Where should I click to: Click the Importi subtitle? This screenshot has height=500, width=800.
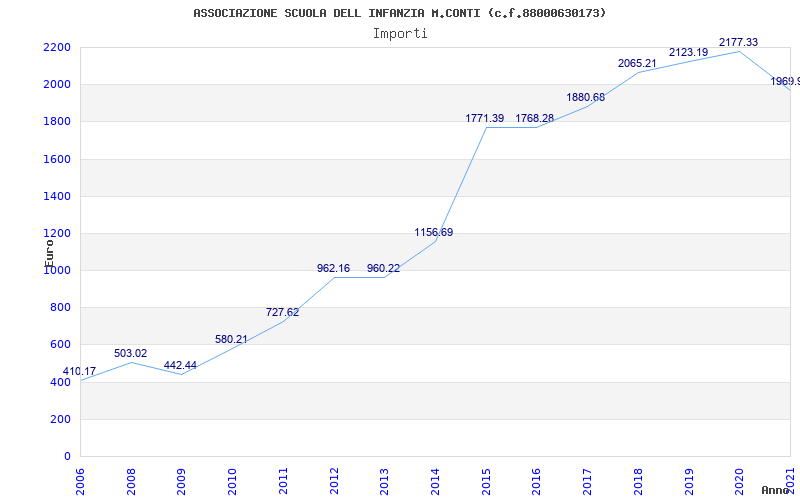pos(400,34)
